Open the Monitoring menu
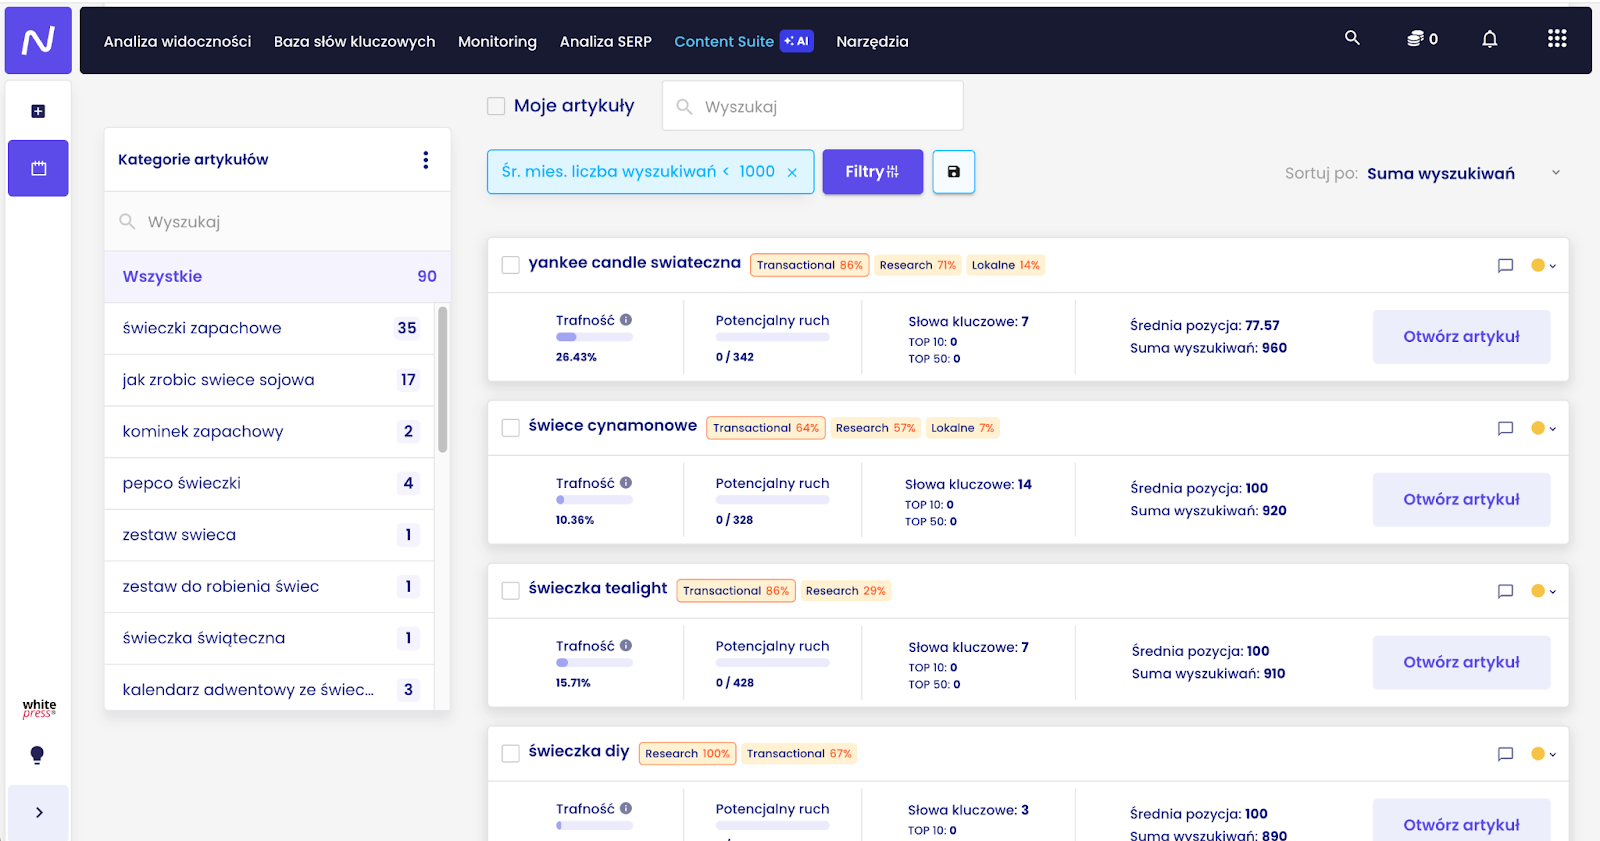The image size is (1600, 841). point(497,41)
